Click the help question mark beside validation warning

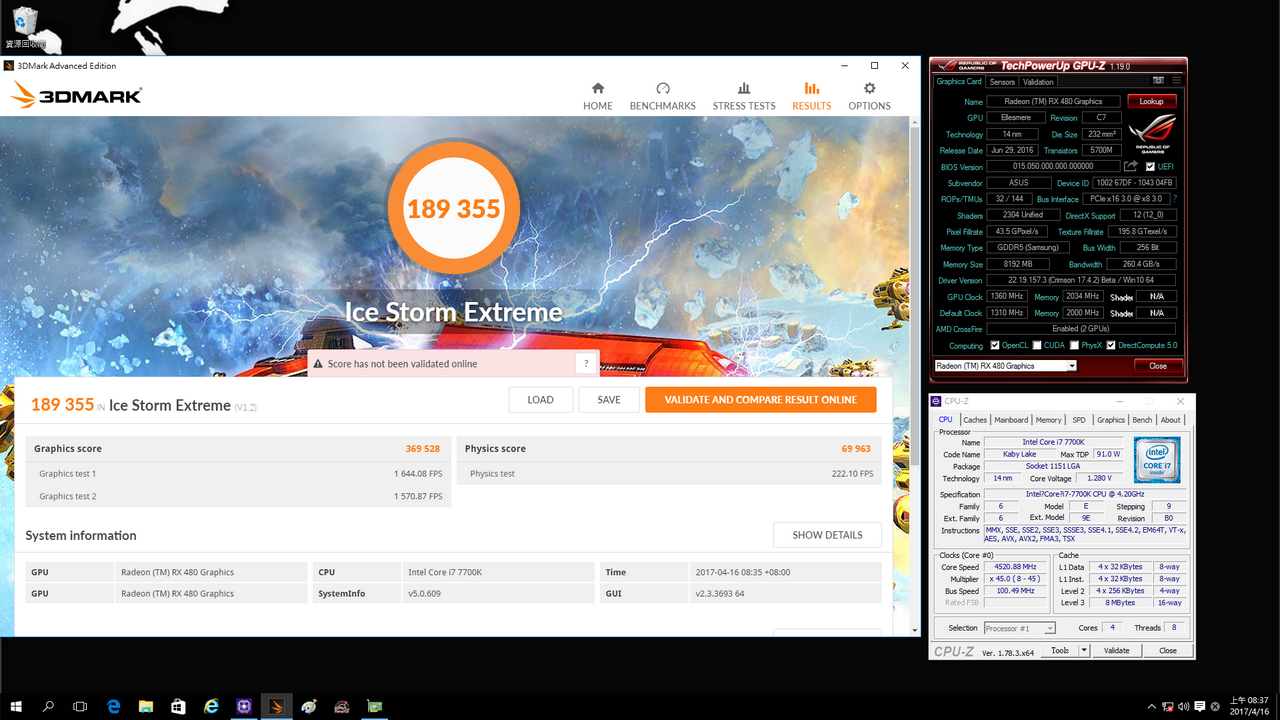586,363
